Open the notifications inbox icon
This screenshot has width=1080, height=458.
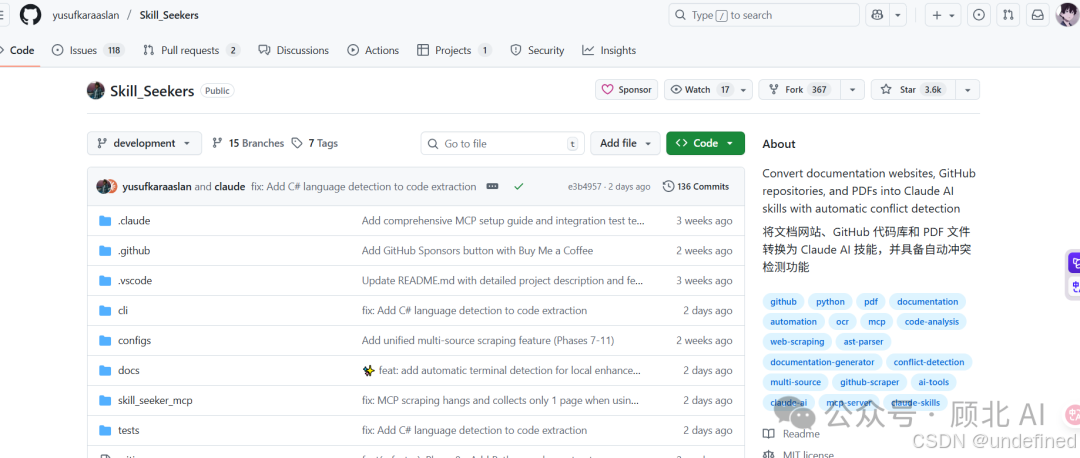(x=1037, y=15)
